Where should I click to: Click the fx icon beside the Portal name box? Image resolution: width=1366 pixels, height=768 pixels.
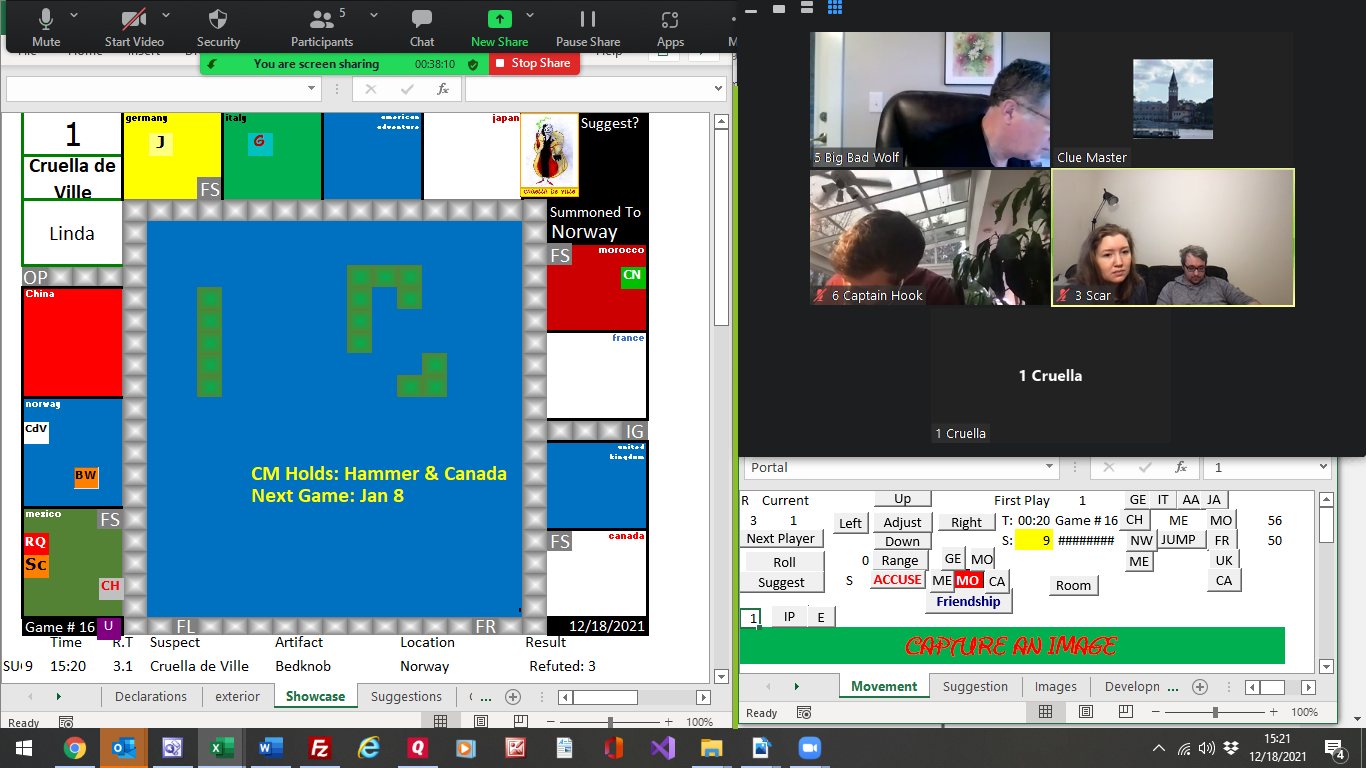click(1181, 467)
